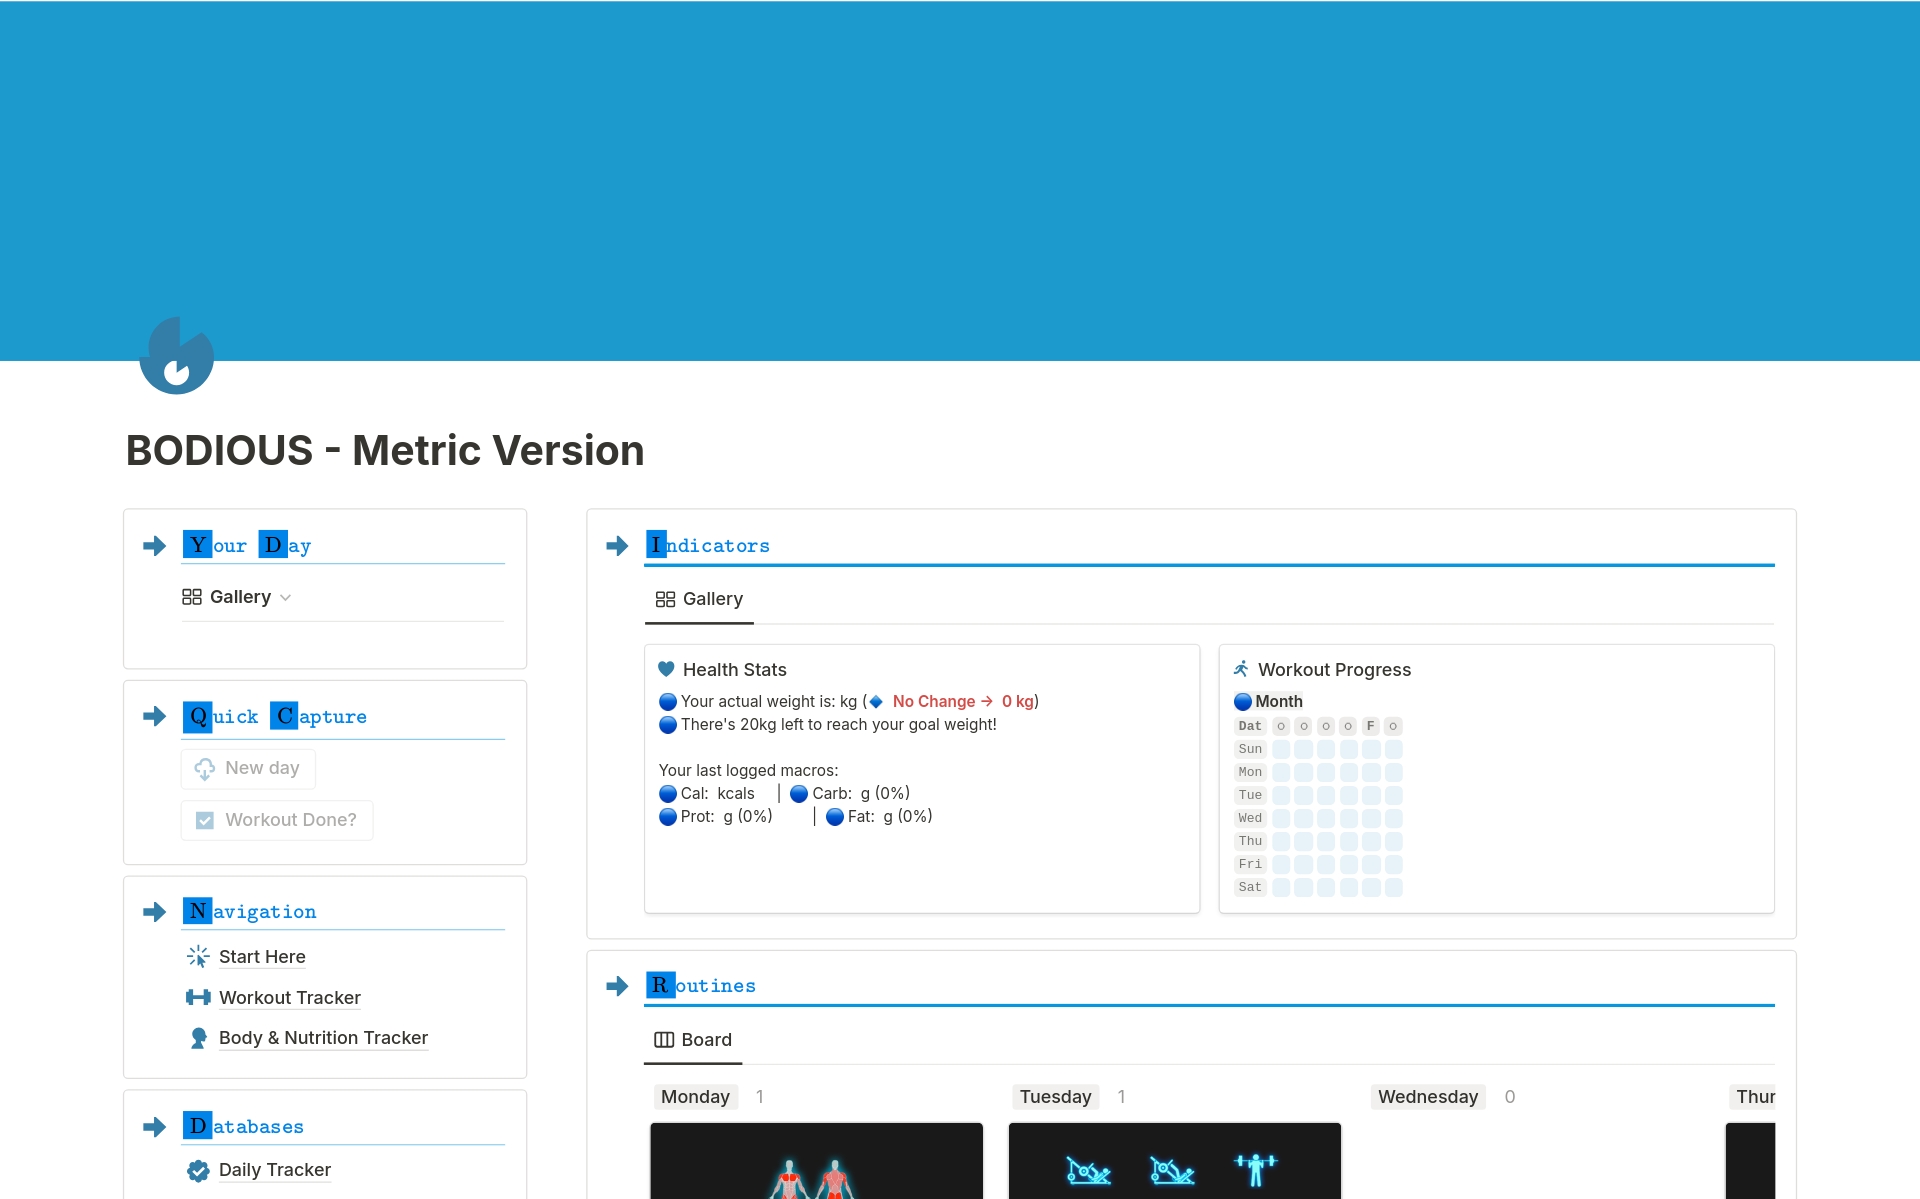Click the Workout Progress runner icon
The image size is (1920, 1199).
(1241, 669)
